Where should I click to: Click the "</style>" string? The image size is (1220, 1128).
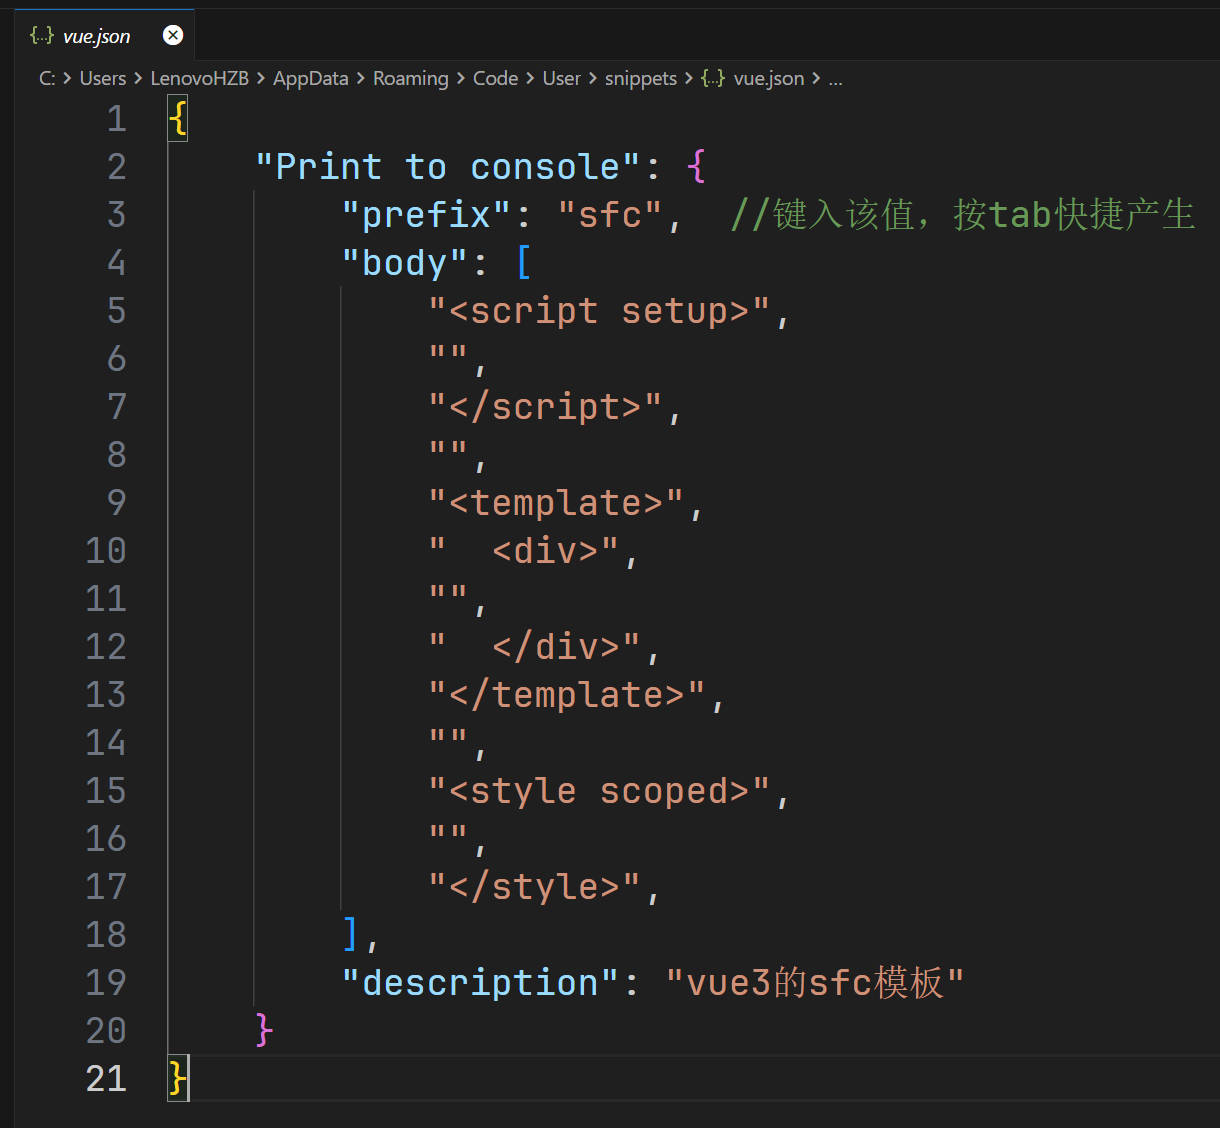(x=534, y=887)
